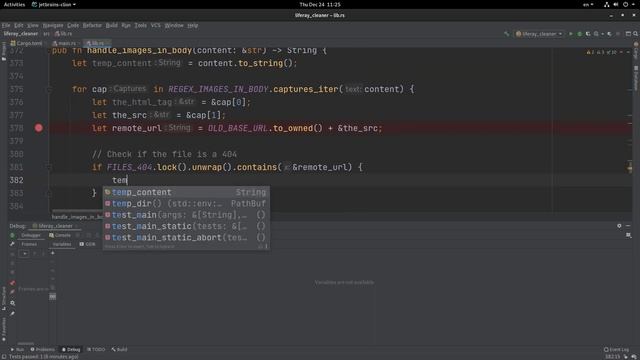The width and height of the screenshot is (640, 360).
Task: Open the TODO tool window button
Action: point(96,349)
